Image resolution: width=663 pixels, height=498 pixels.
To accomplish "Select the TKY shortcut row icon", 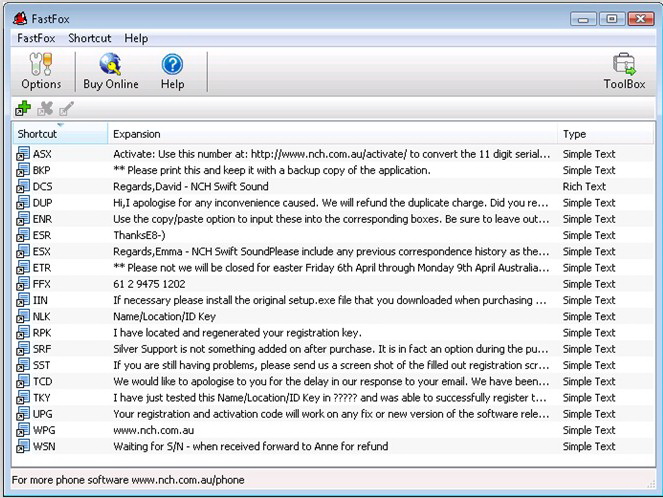I will [x=23, y=398].
